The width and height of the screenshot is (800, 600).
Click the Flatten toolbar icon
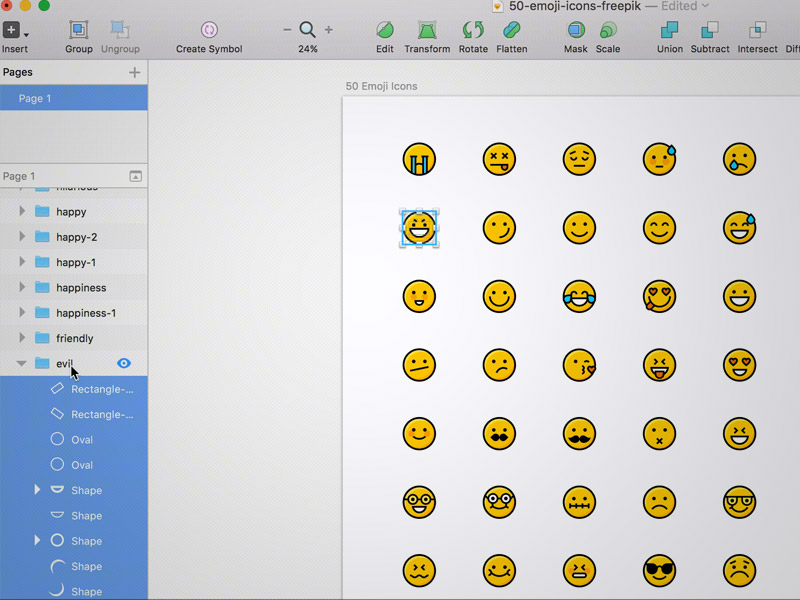click(511, 30)
